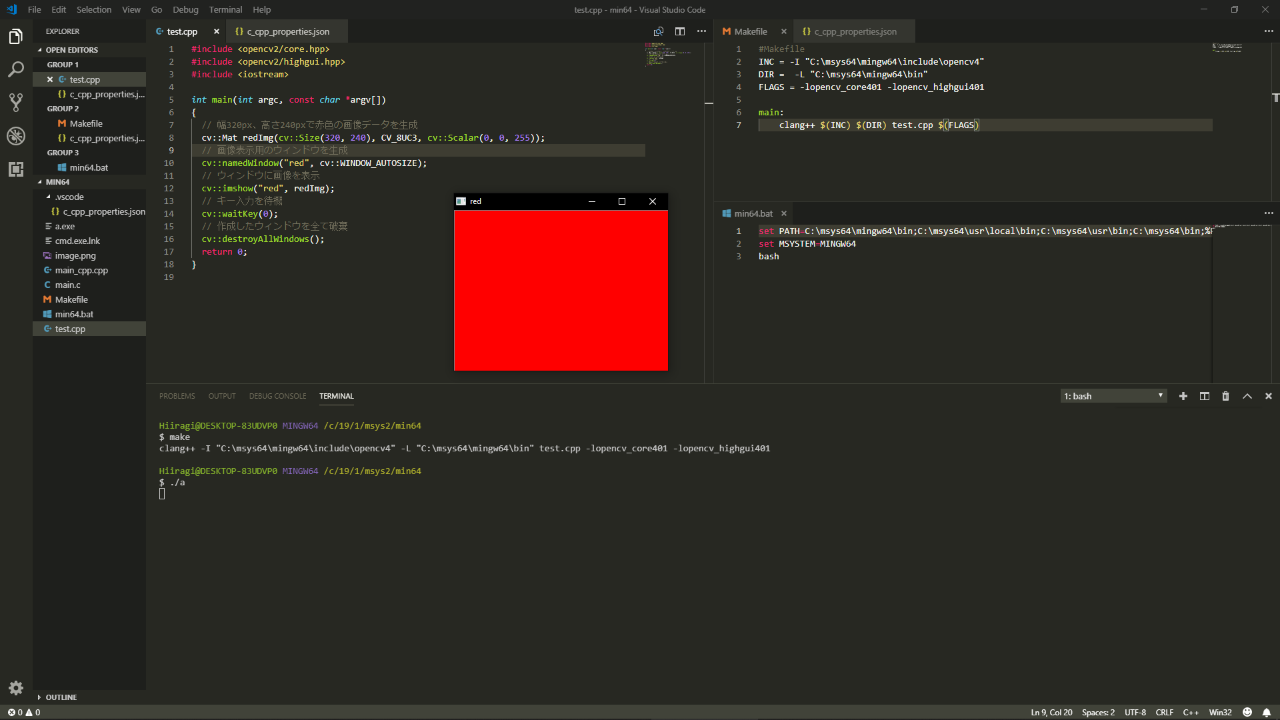1280x720 pixels.
Task: Close the terminal panel
Action: pyautogui.click(x=1268, y=396)
